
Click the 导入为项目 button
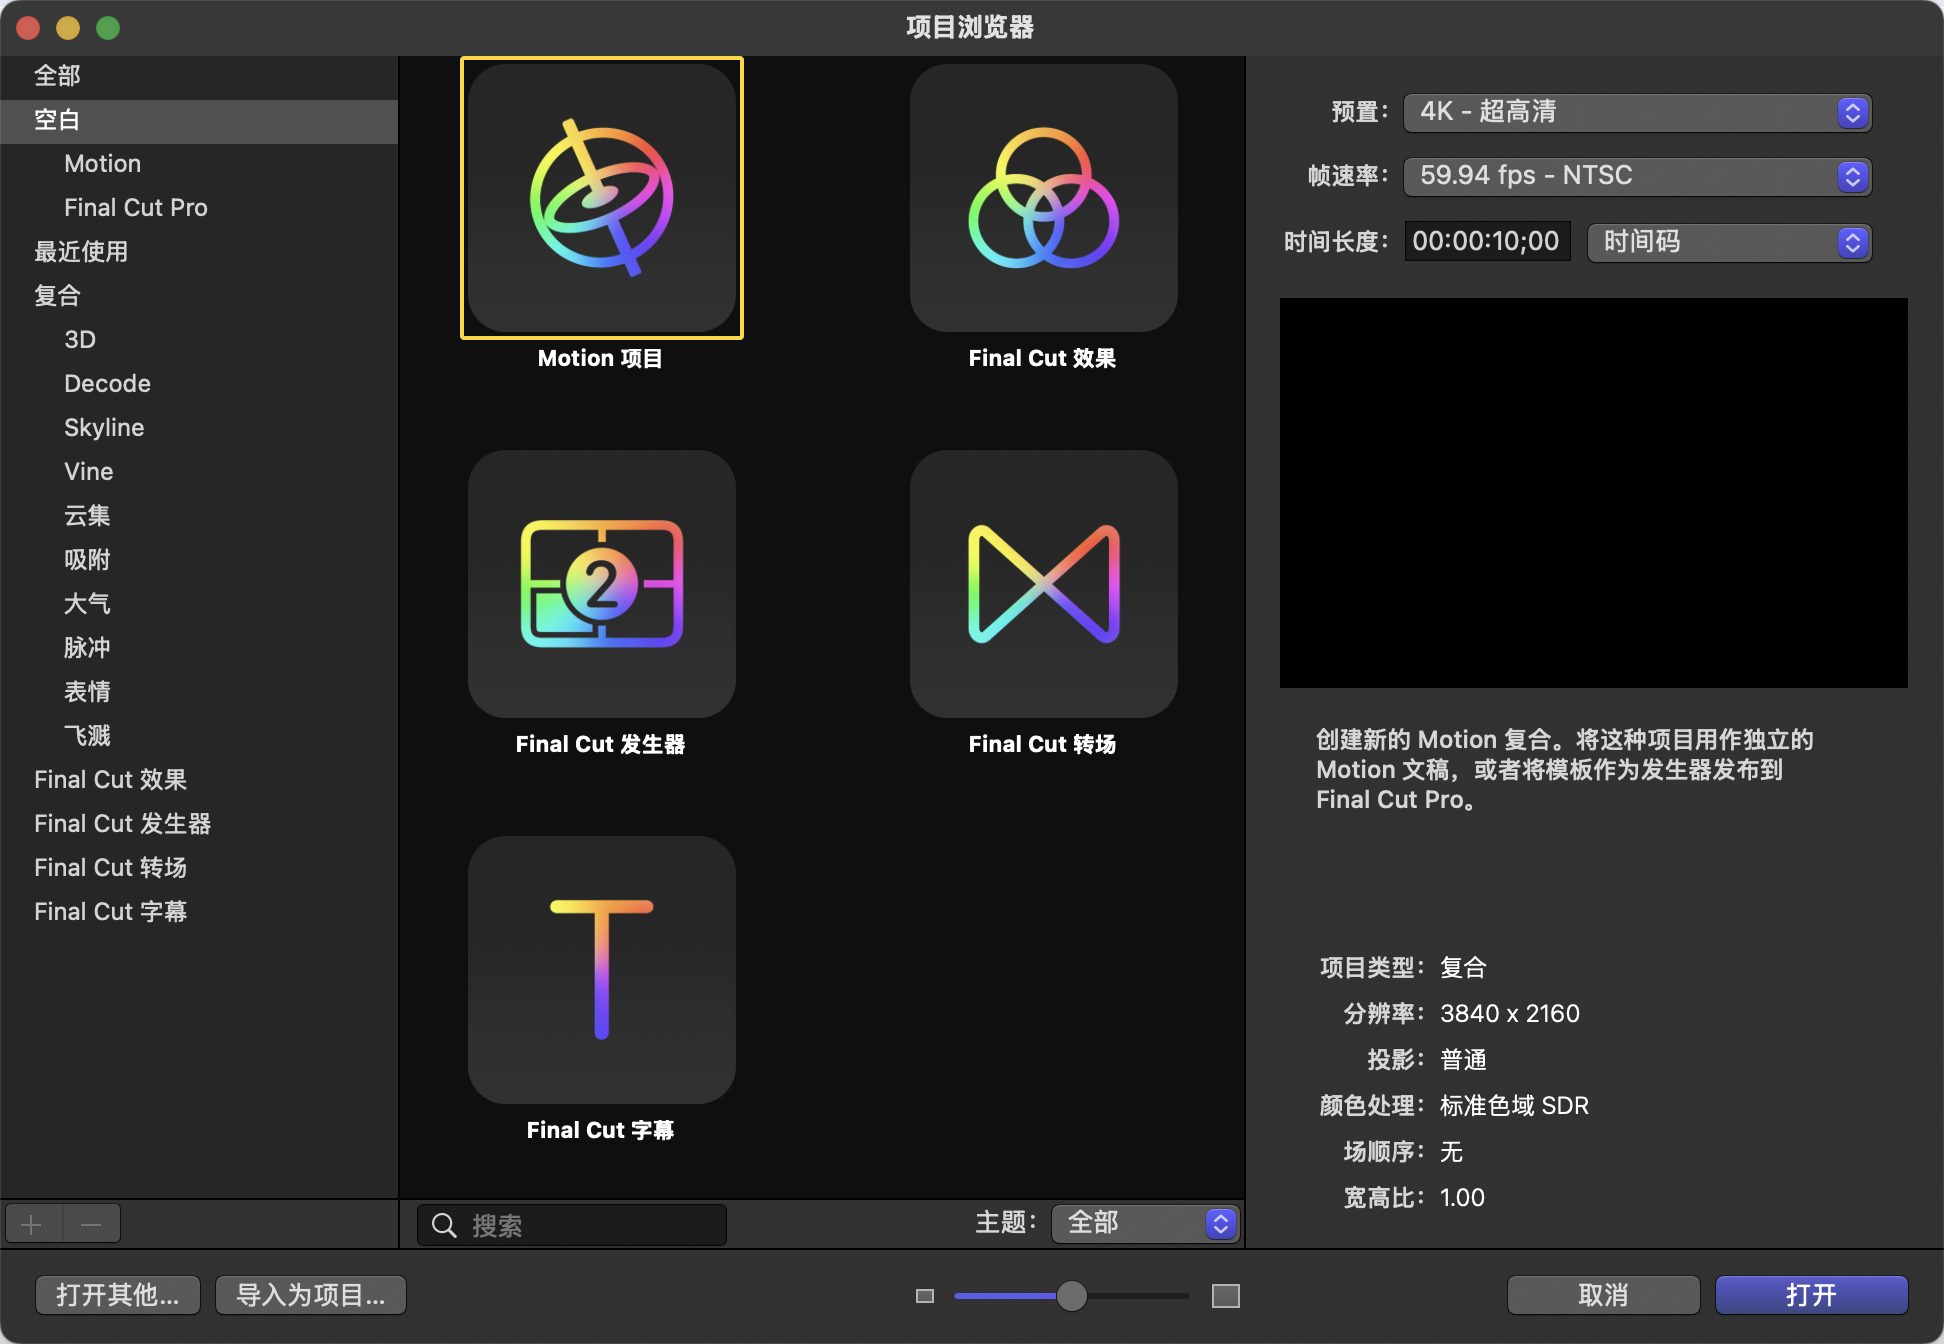pos(310,1294)
